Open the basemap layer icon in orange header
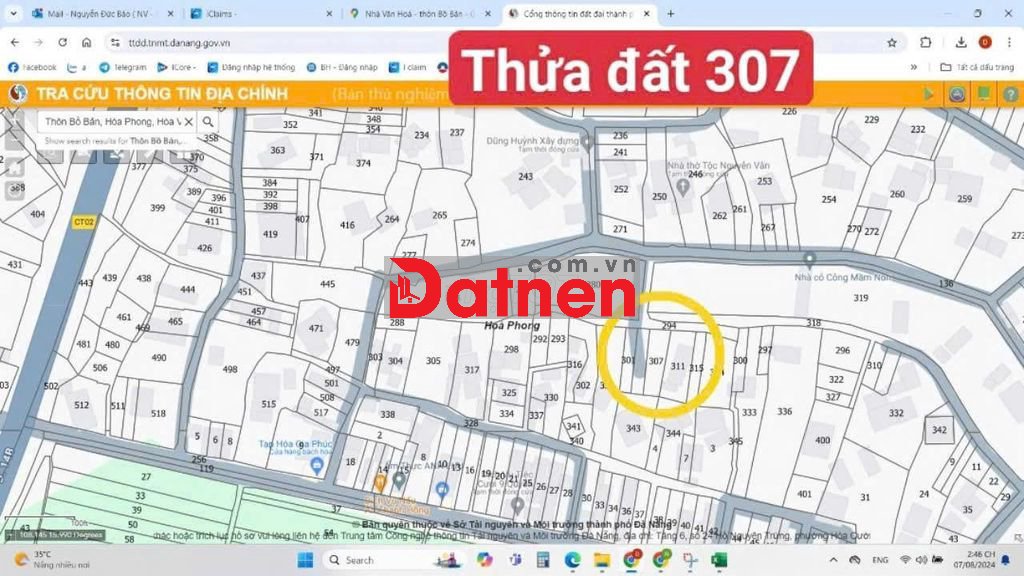This screenshot has height=576, width=1024. coord(957,94)
